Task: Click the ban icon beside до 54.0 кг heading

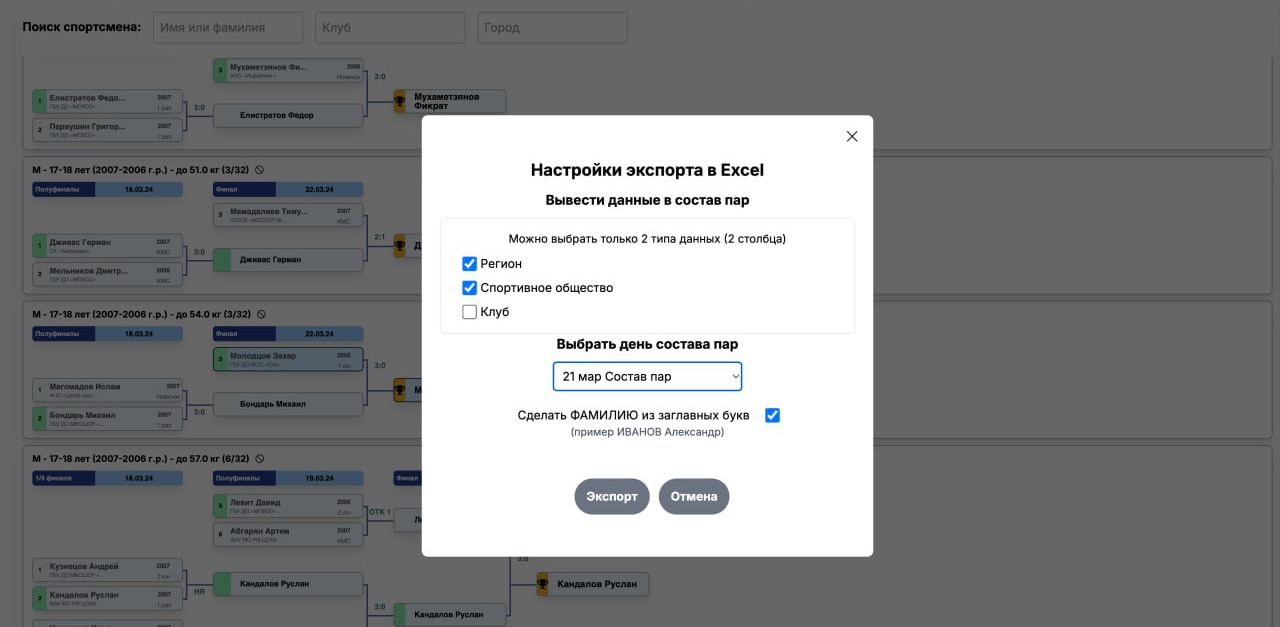Action: pos(260,314)
